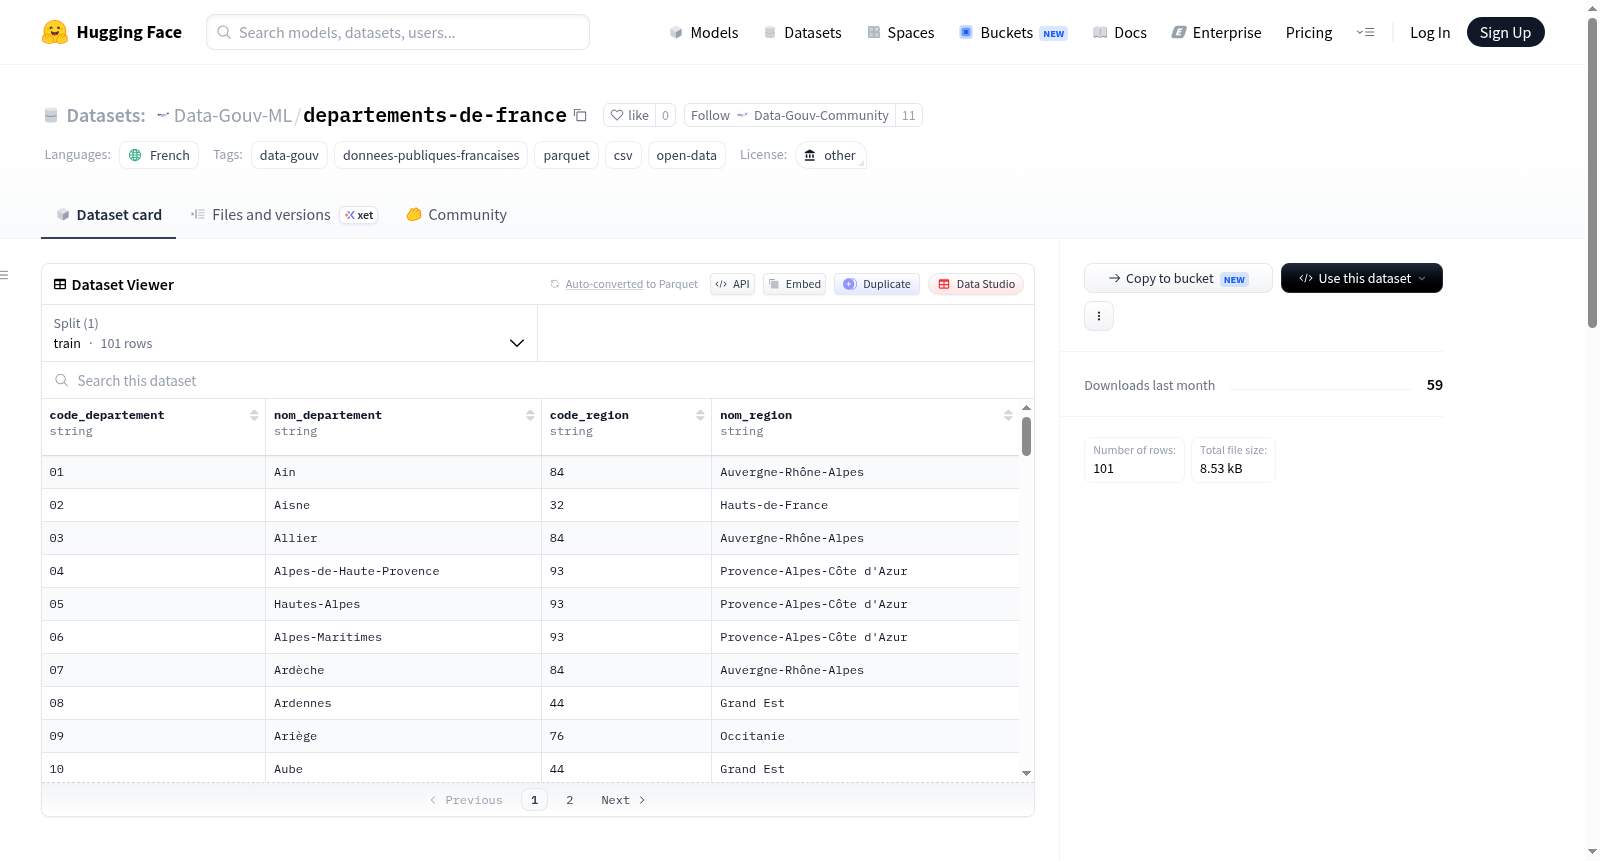Select the open-data tag
Screen dimensions: 1600x861
coord(686,155)
